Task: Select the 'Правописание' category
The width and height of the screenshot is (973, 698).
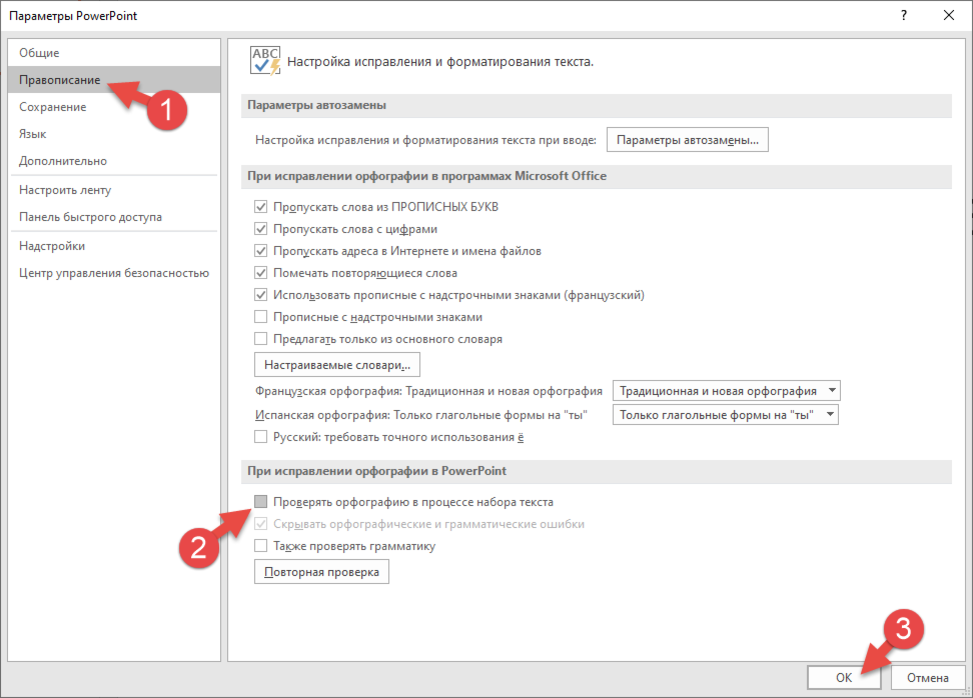Action: pyautogui.click(x=114, y=80)
